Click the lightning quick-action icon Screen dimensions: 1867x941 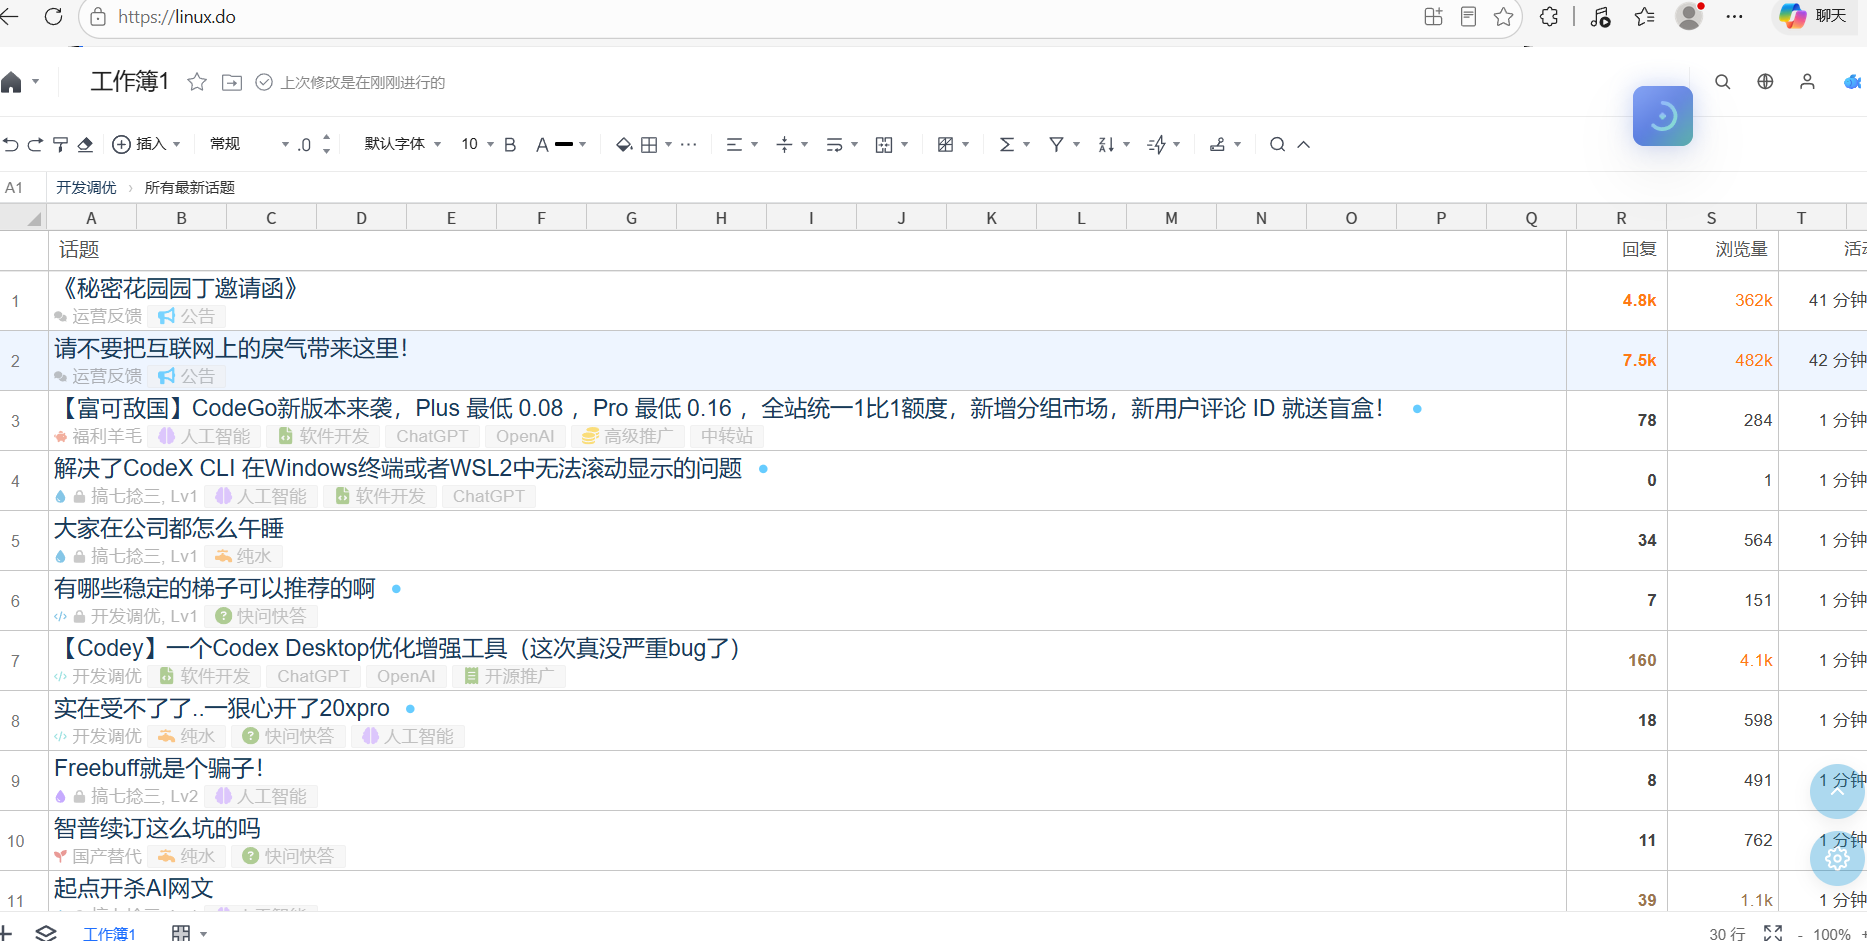[x=1157, y=145]
